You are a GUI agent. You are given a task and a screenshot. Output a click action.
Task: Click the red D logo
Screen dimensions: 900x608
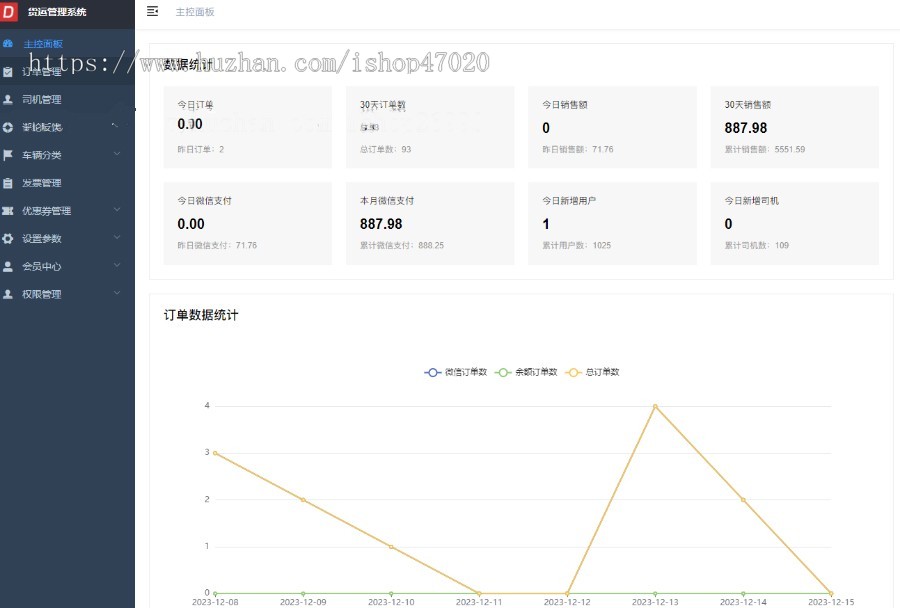9,11
